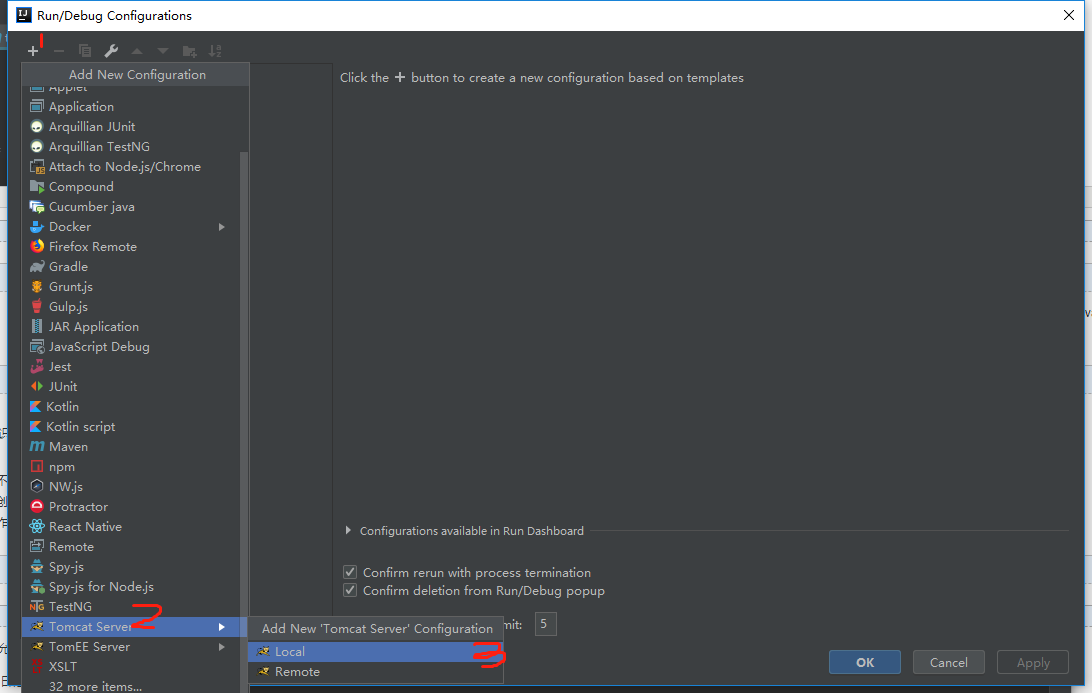
Task: Click the Maven m icon
Action: point(37,446)
